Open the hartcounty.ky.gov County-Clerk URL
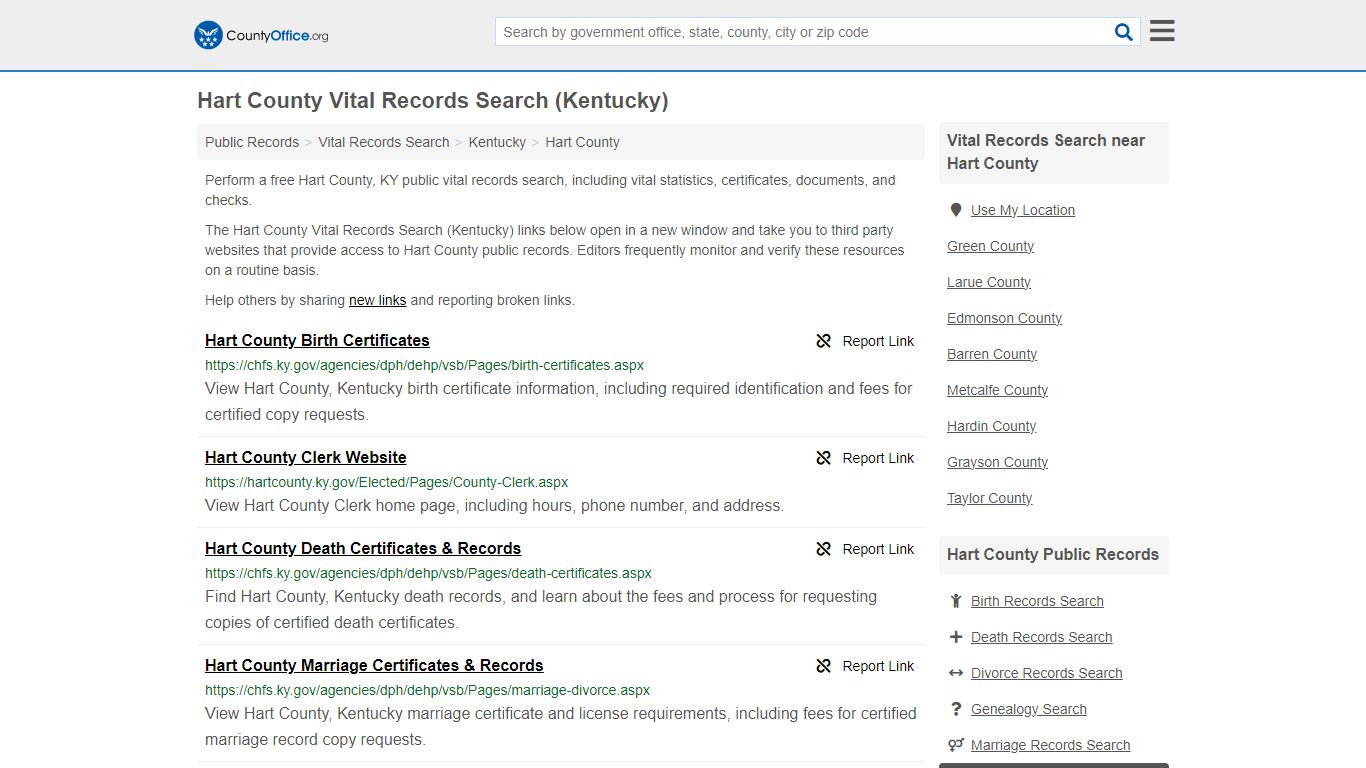This screenshot has height=768, width=1366. coord(387,482)
